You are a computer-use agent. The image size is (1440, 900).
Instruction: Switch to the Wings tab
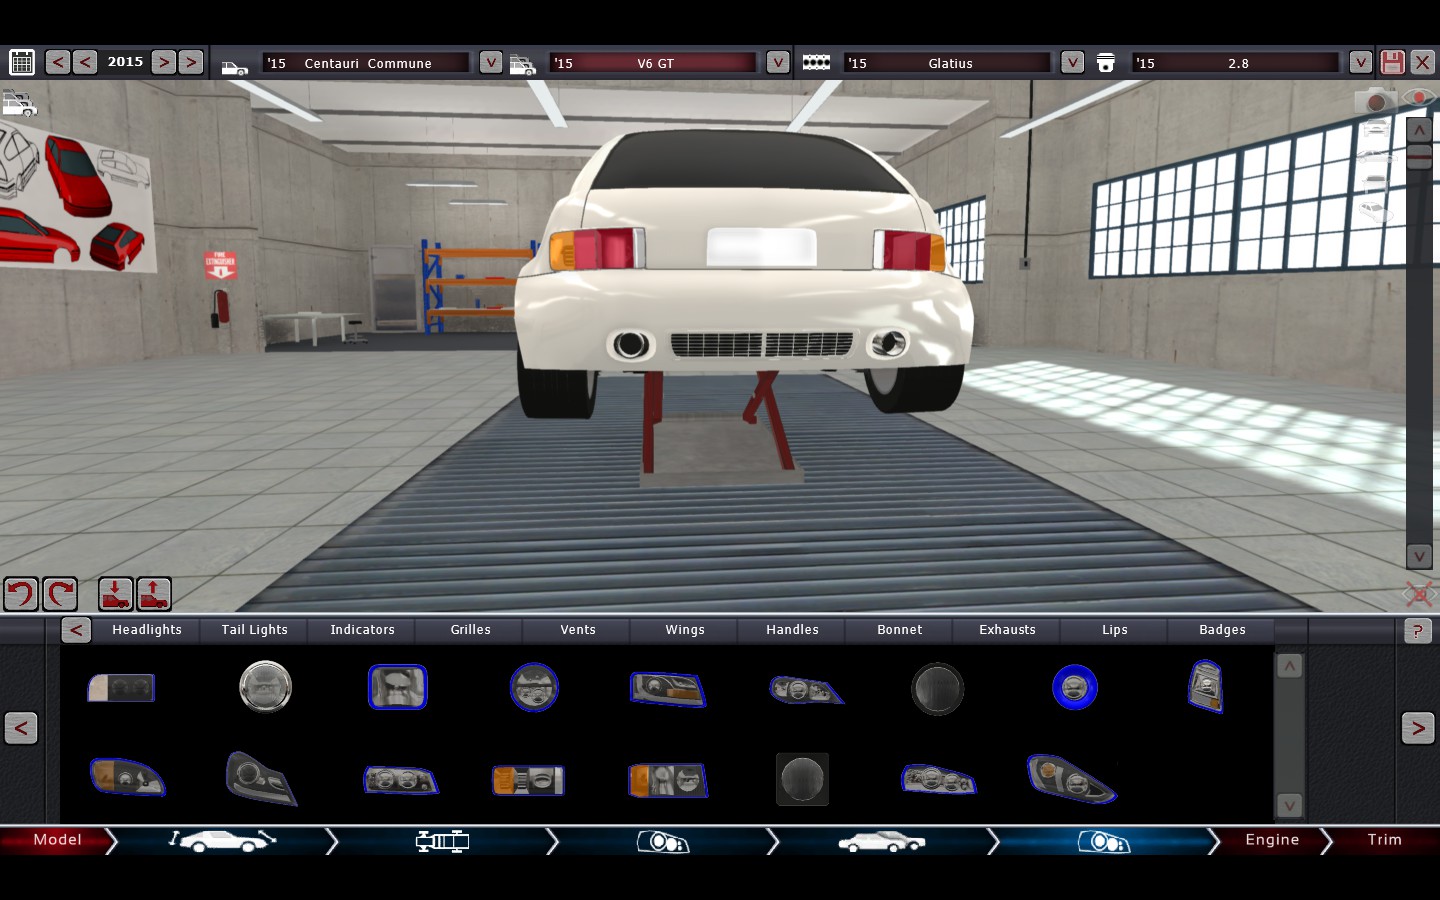[x=685, y=630]
